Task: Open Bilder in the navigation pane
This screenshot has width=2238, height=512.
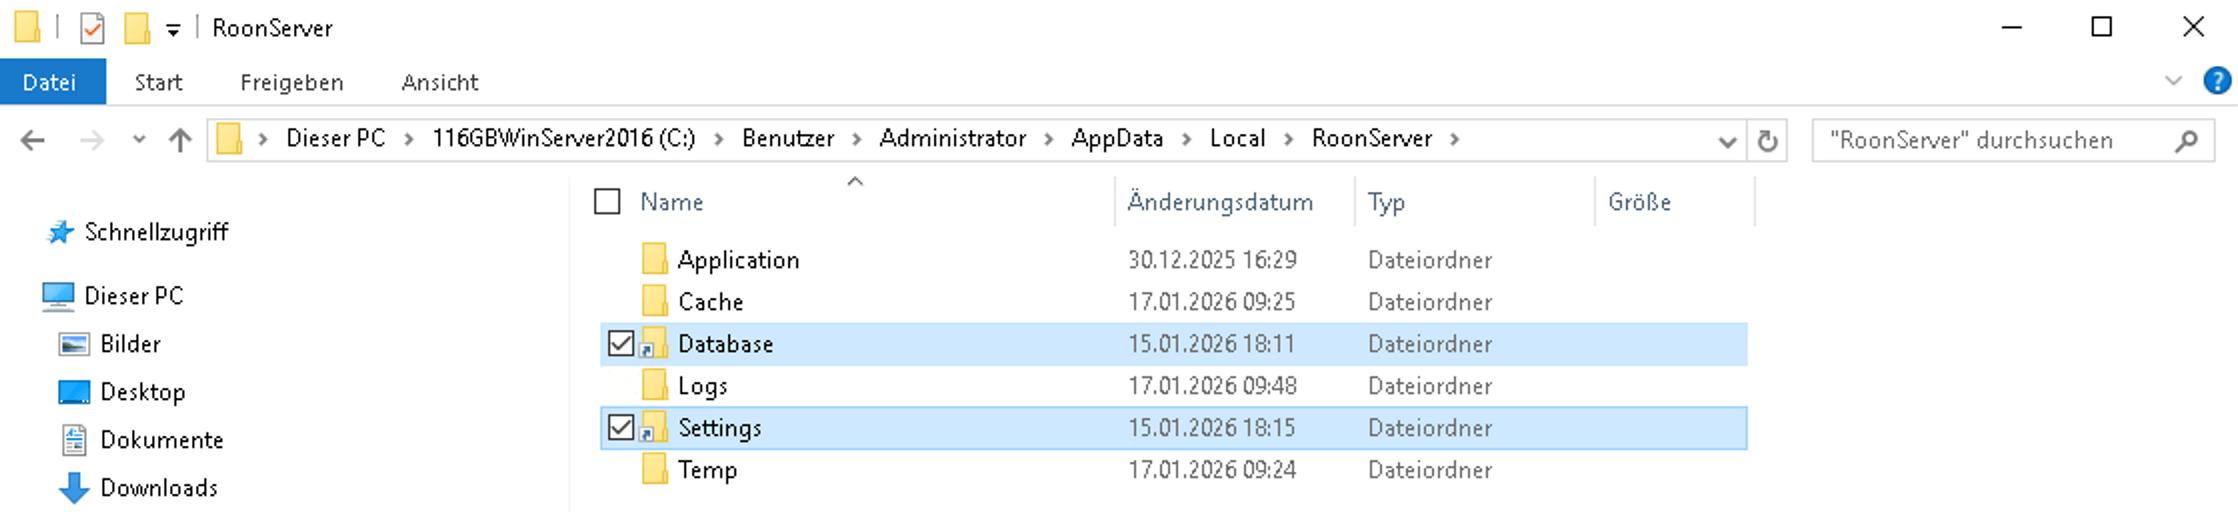Action: tap(130, 344)
